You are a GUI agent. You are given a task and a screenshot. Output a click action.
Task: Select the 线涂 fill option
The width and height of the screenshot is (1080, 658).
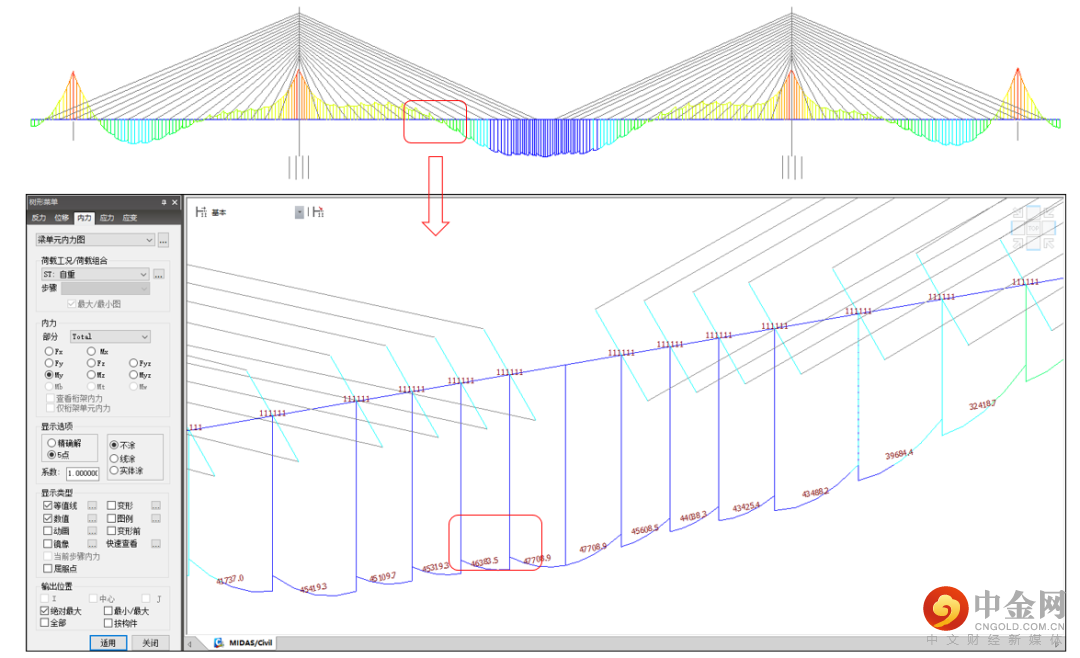point(114,458)
